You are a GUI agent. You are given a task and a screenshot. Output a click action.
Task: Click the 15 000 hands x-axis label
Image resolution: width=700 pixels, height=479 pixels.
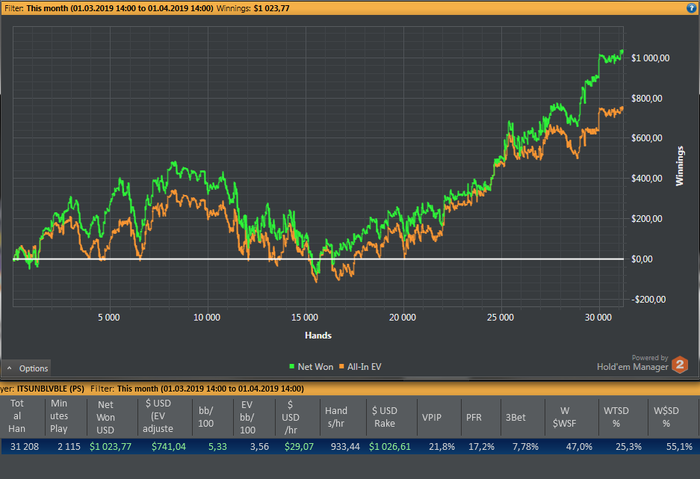[x=305, y=317]
